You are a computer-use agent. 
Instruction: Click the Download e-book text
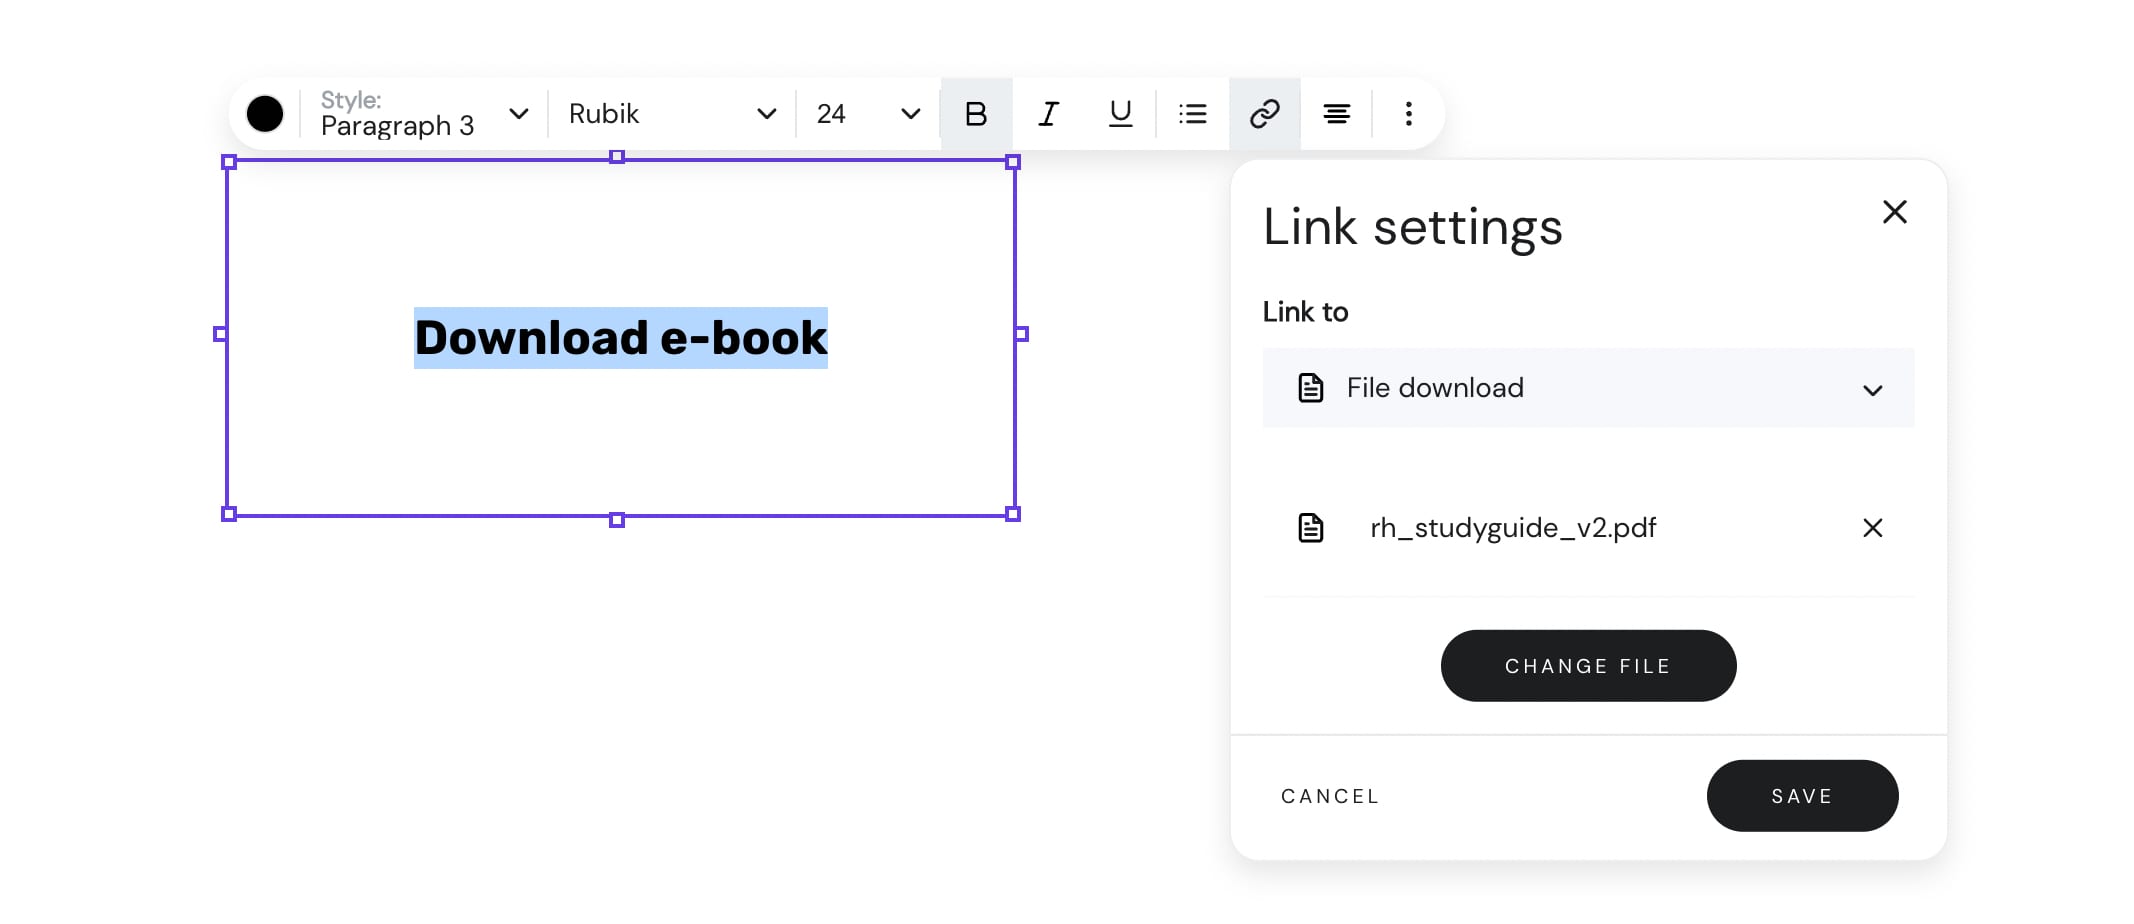620,338
